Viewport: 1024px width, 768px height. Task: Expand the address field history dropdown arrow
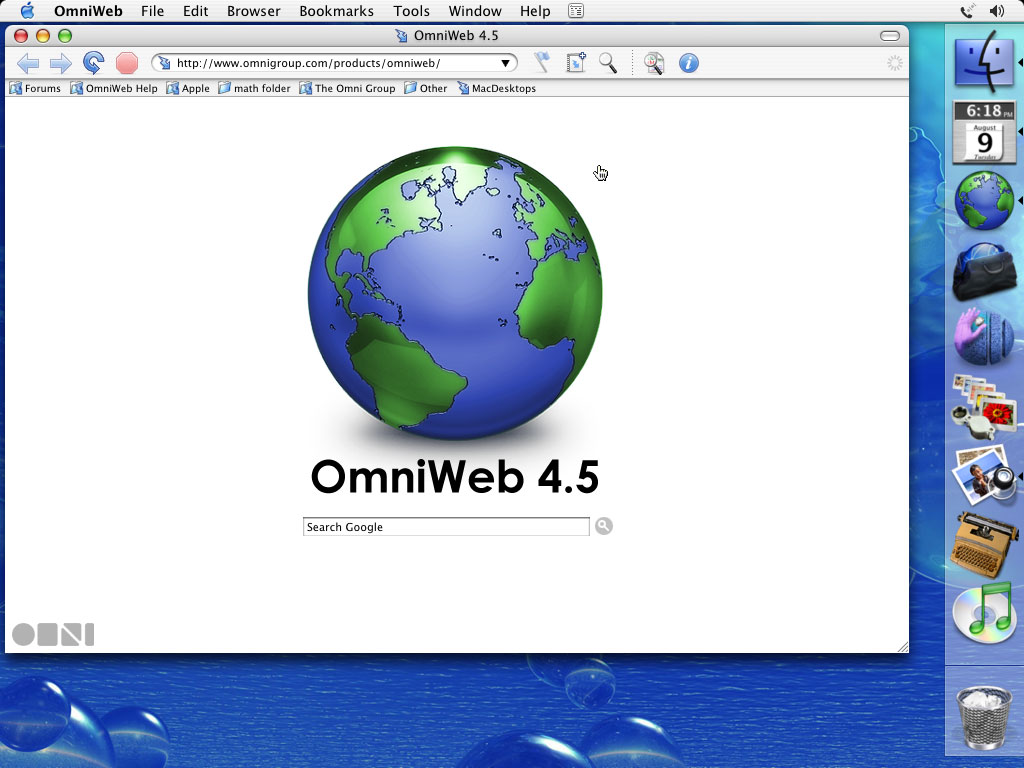click(x=505, y=63)
